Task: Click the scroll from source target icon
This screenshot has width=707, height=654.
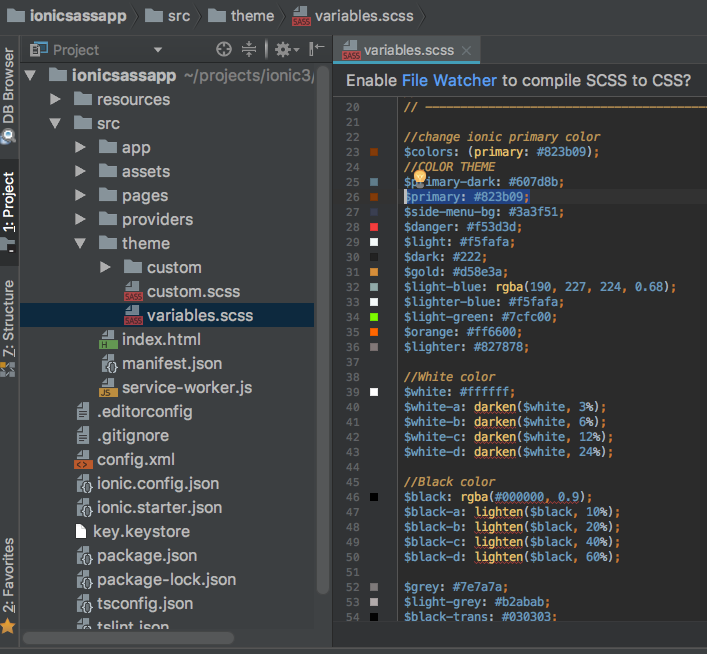Action: click(x=223, y=49)
